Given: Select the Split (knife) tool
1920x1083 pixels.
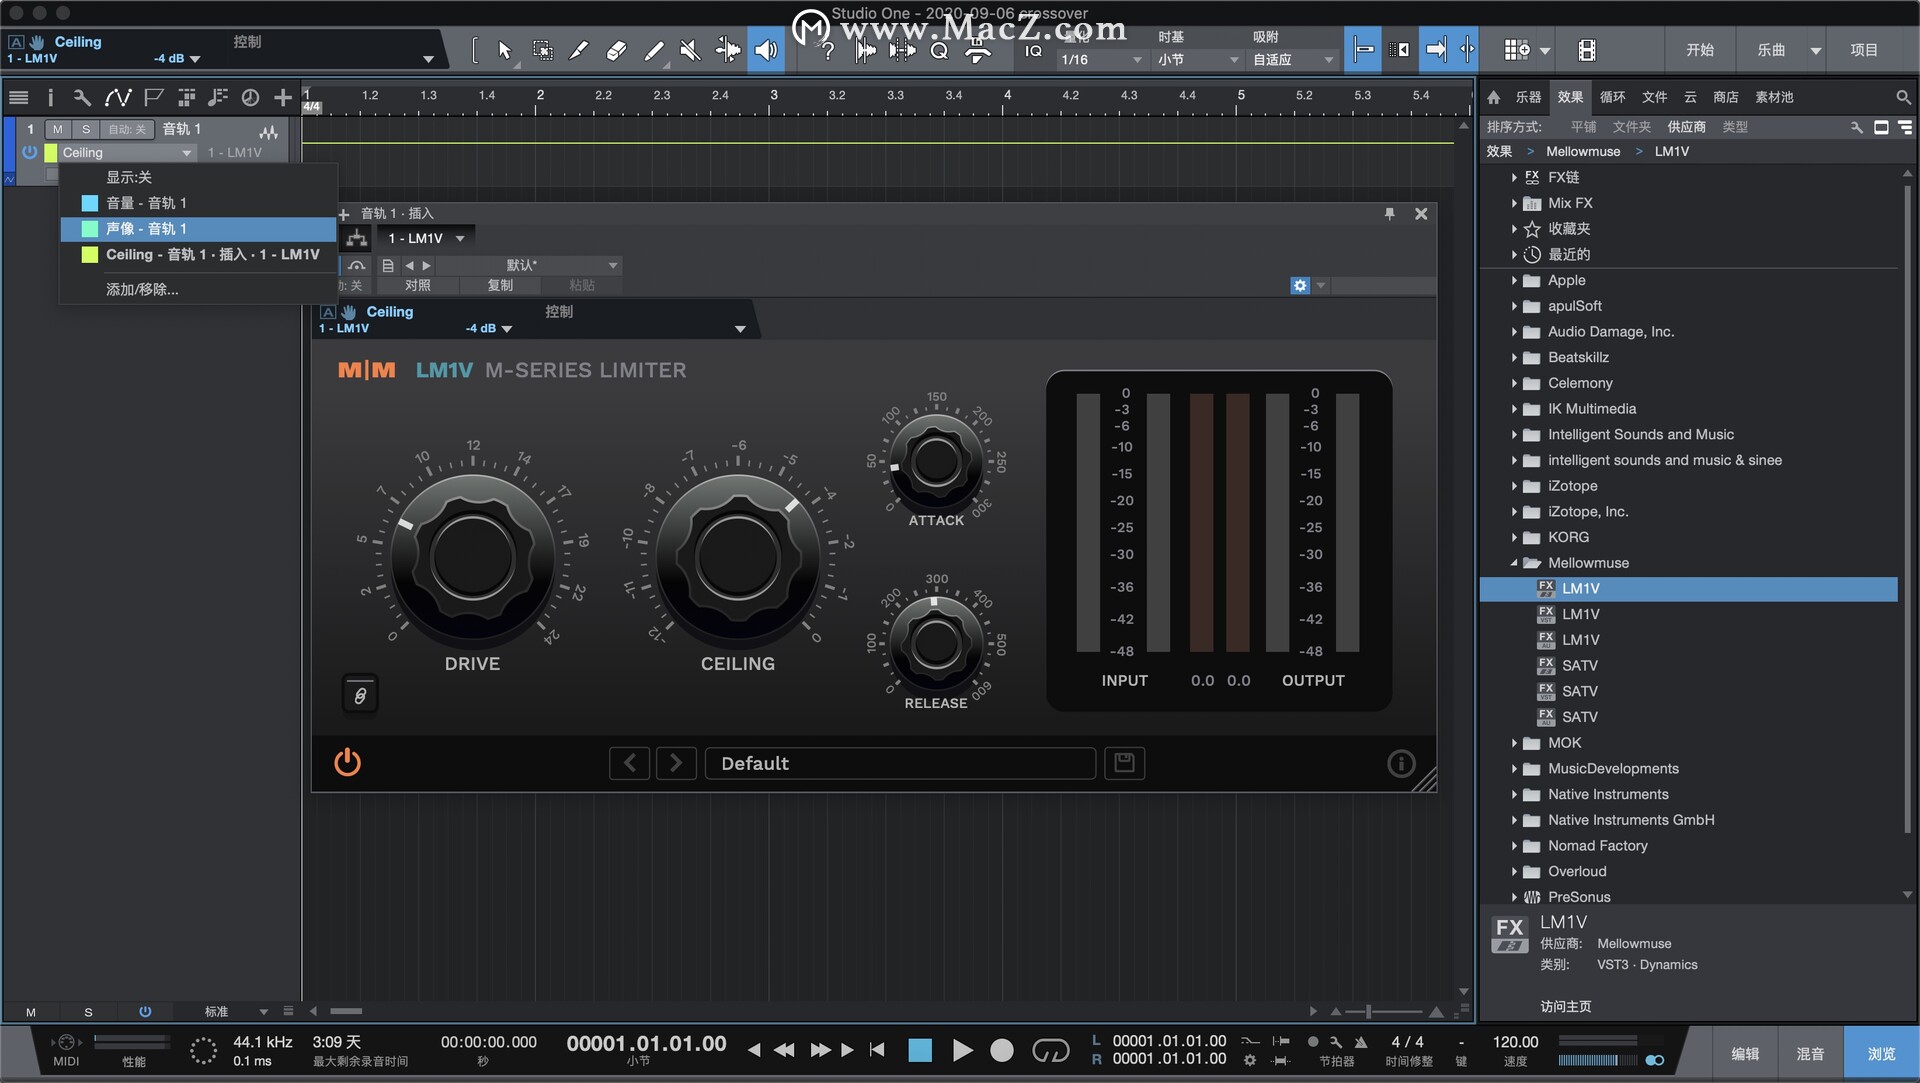Looking at the screenshot, I should pyautogui.click(x=579, y=50).
